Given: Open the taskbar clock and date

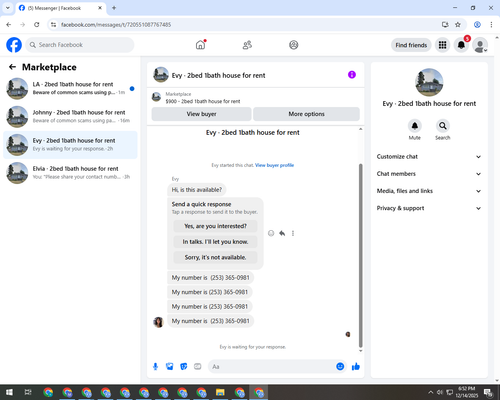Looking at the screenshot, I should pos(467,392).
